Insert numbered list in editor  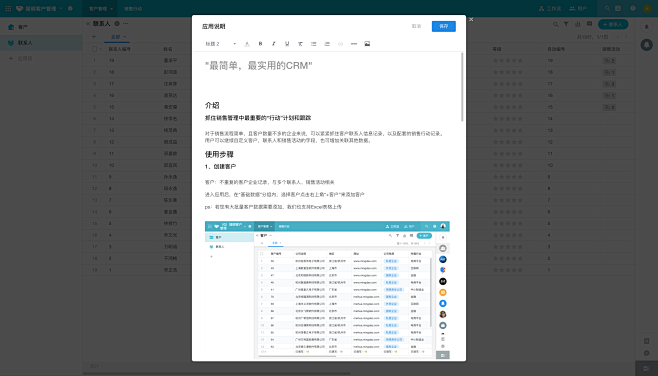(x=327, y=44)
